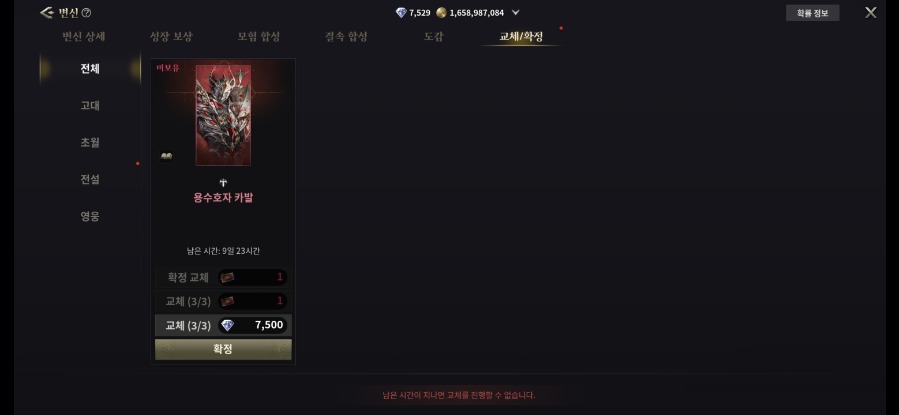
Task: Open 확률 정보 probability info
Action: [x=812, y=13]
